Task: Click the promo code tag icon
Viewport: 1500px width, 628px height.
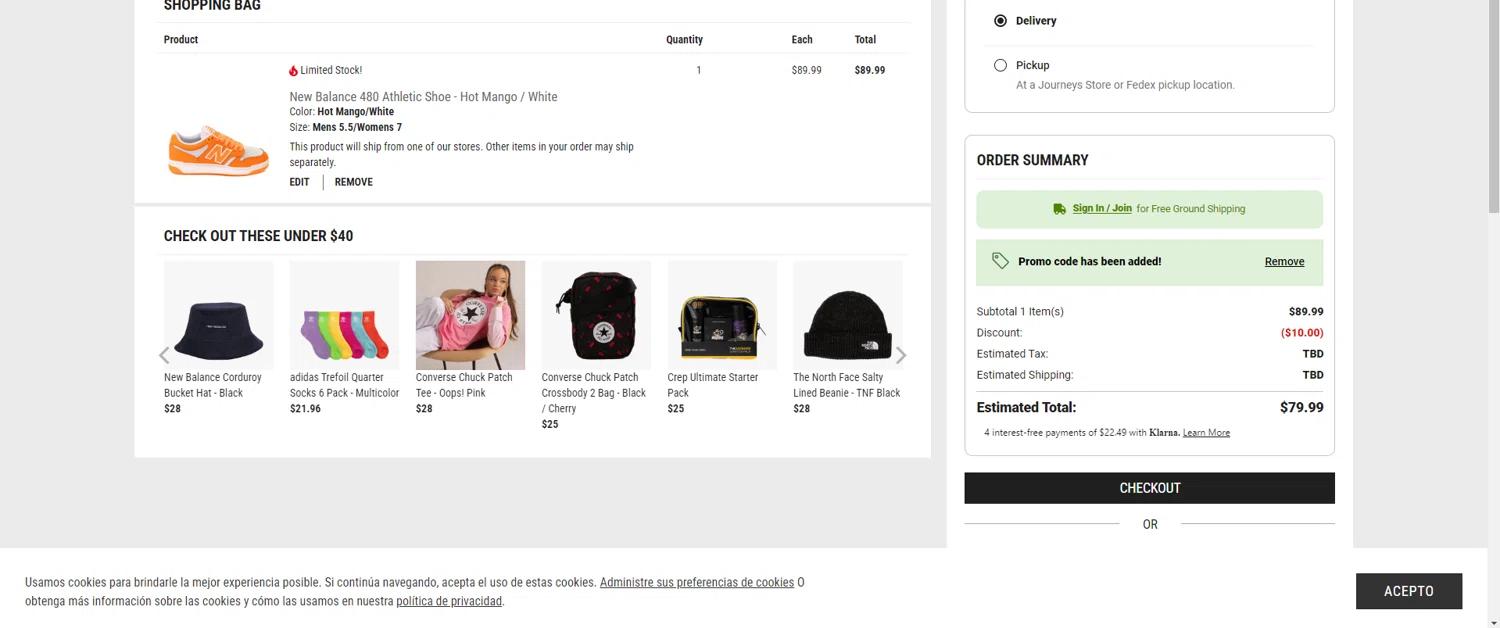Action: [x=1000, y=261]
